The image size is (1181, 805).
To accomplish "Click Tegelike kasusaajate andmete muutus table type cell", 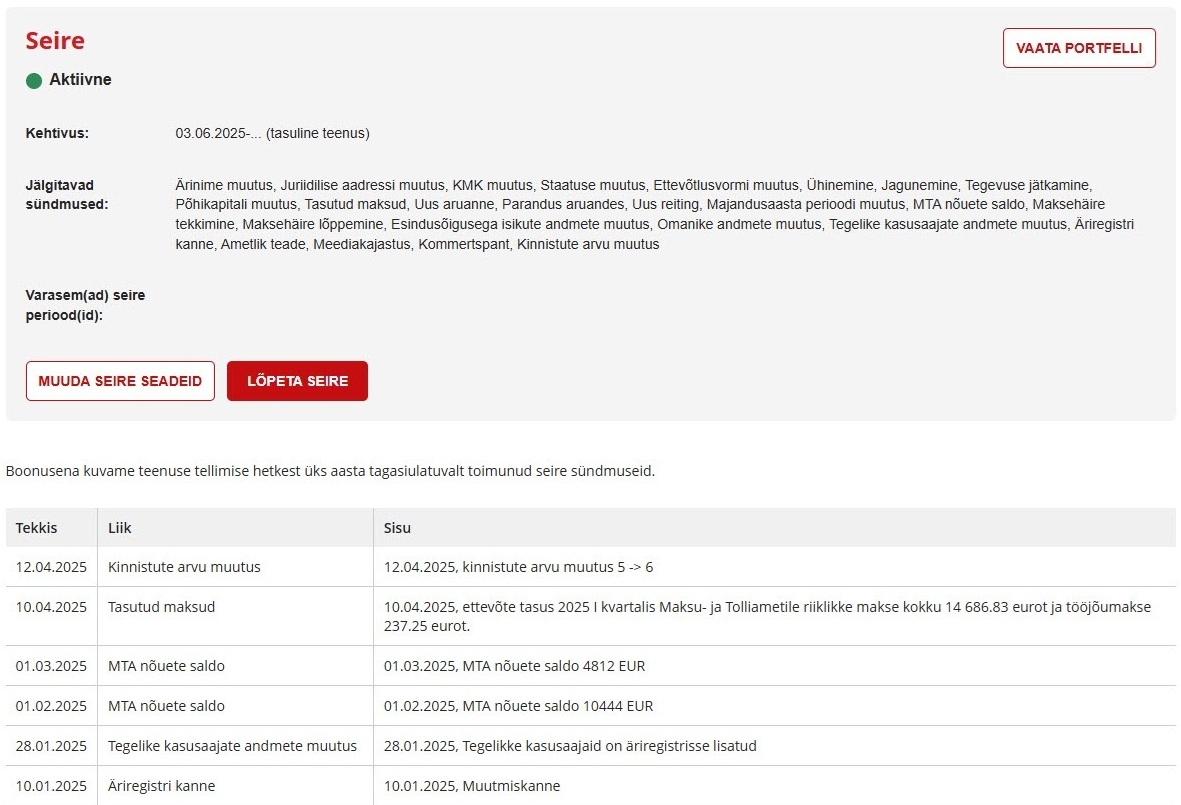I will click(232, 746).
